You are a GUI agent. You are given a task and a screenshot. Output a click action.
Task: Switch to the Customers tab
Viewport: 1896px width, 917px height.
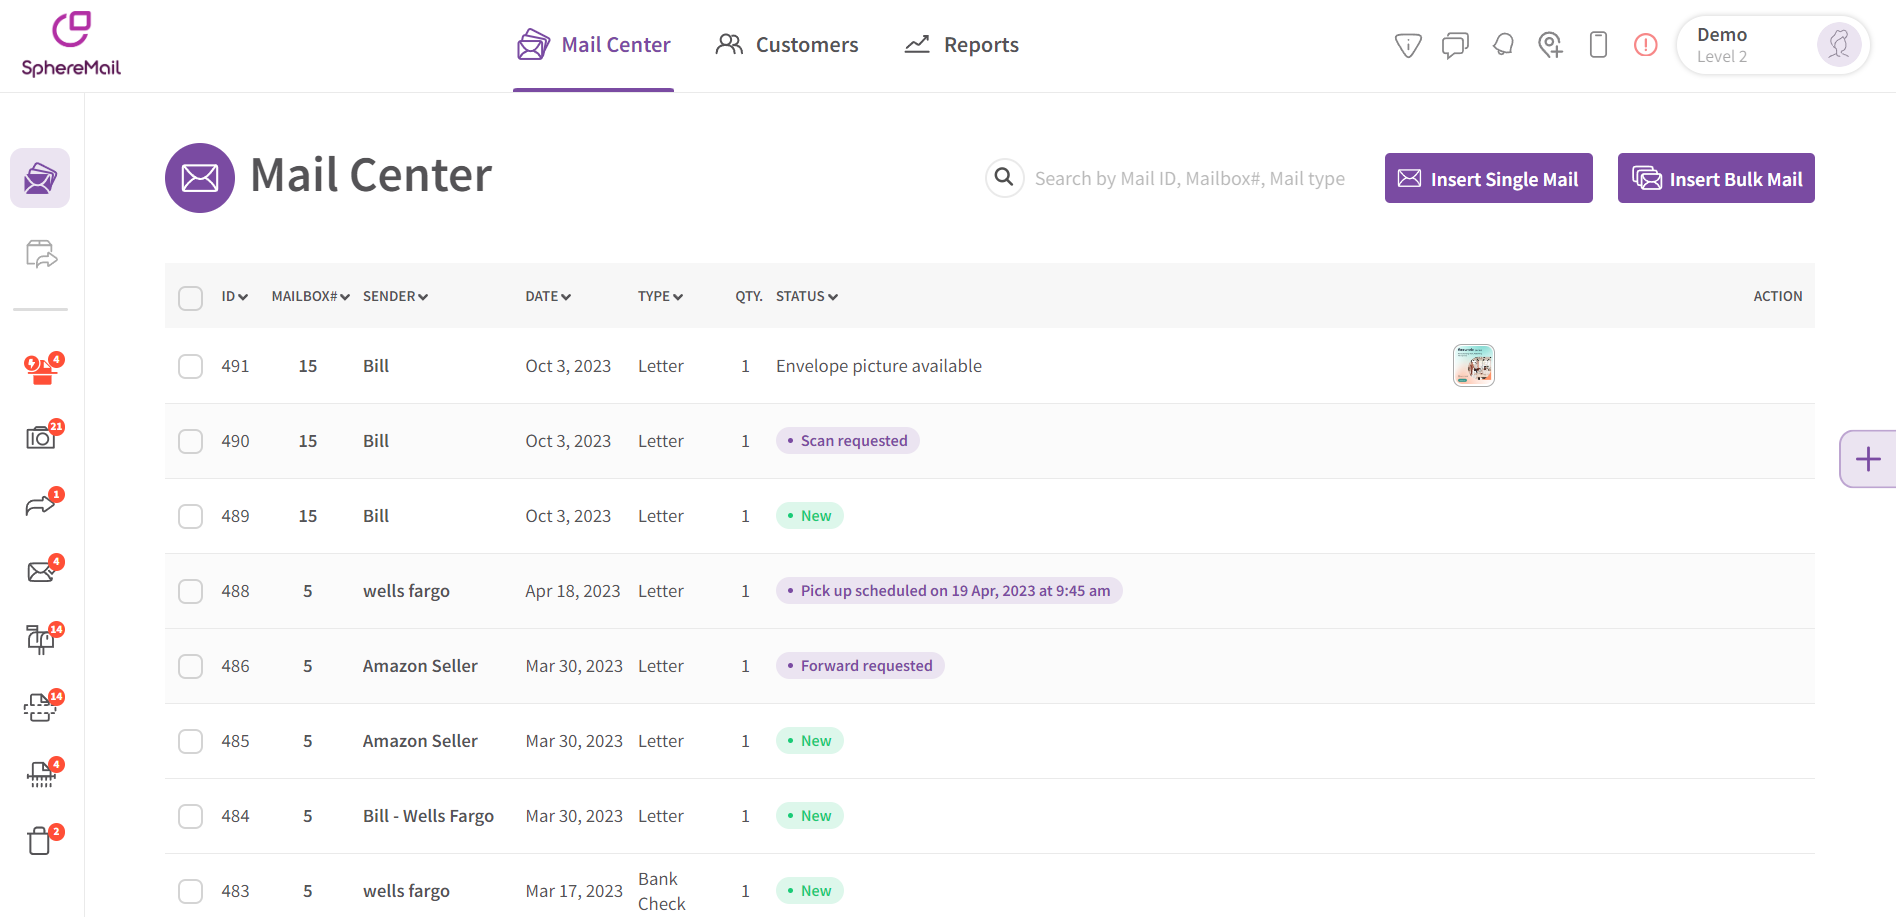[787, 44]
